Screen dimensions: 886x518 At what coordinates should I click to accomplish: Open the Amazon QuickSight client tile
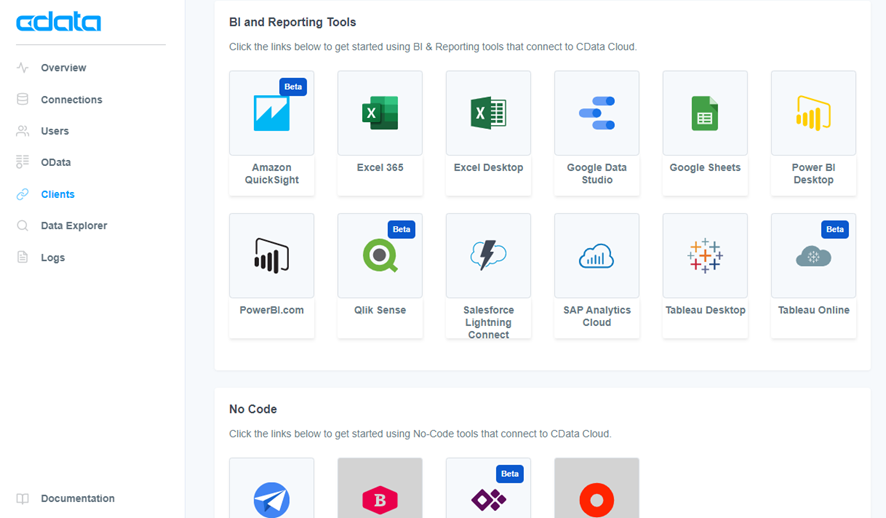click(271, 133)
